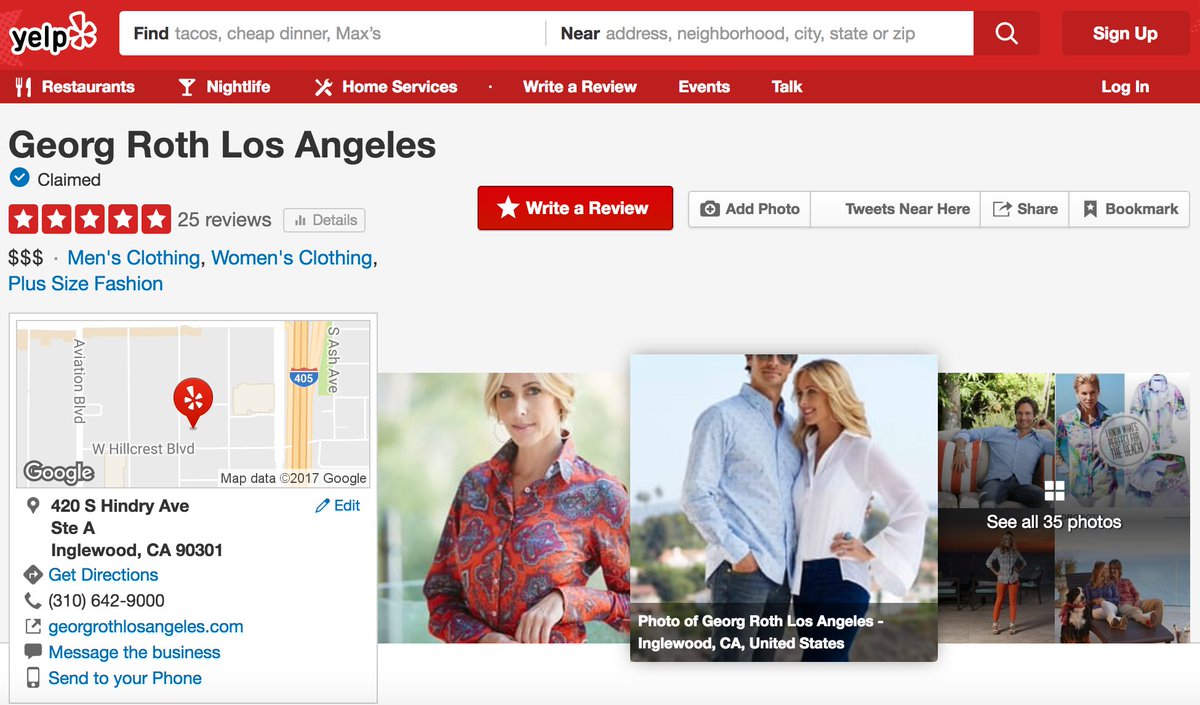Click the grid icon above See all 35 photos
This screenshot has width=1200, height=705.
[1054, 491]
